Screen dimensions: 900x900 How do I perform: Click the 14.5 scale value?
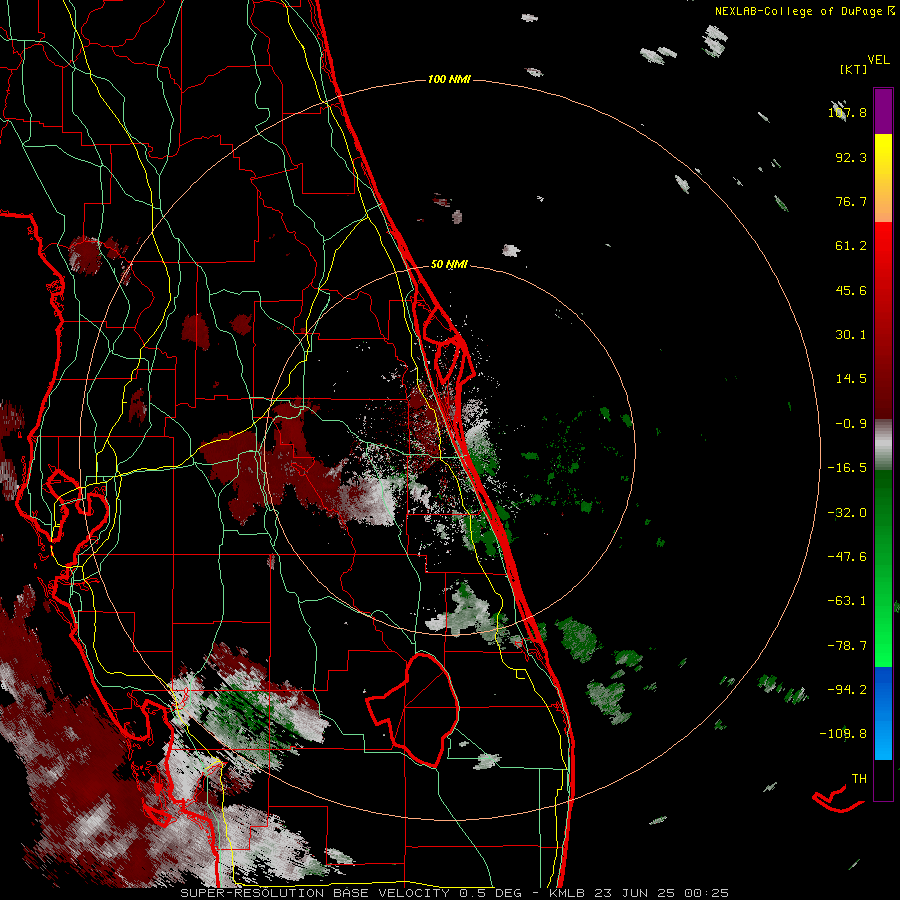[x=851, y=379]
